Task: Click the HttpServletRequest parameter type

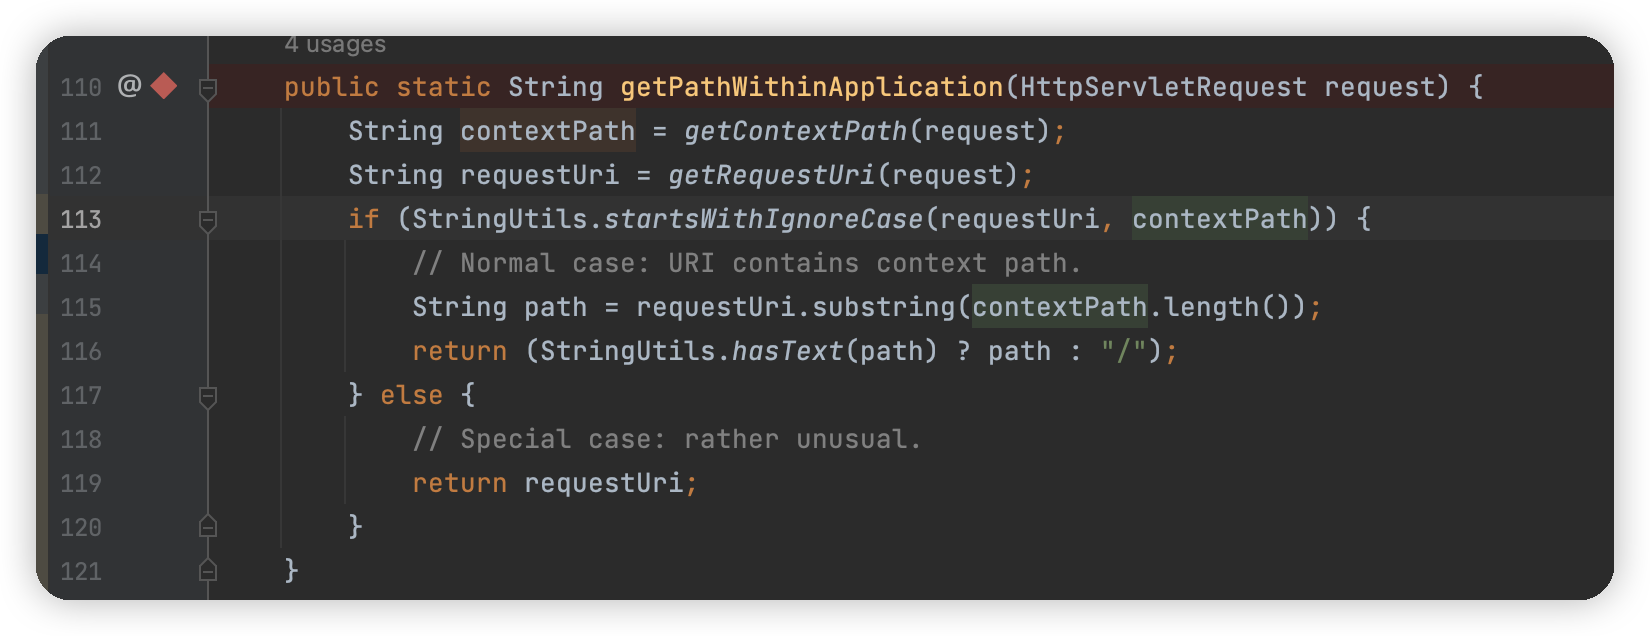Action: pyautogui.click(x=1163, y=88)
